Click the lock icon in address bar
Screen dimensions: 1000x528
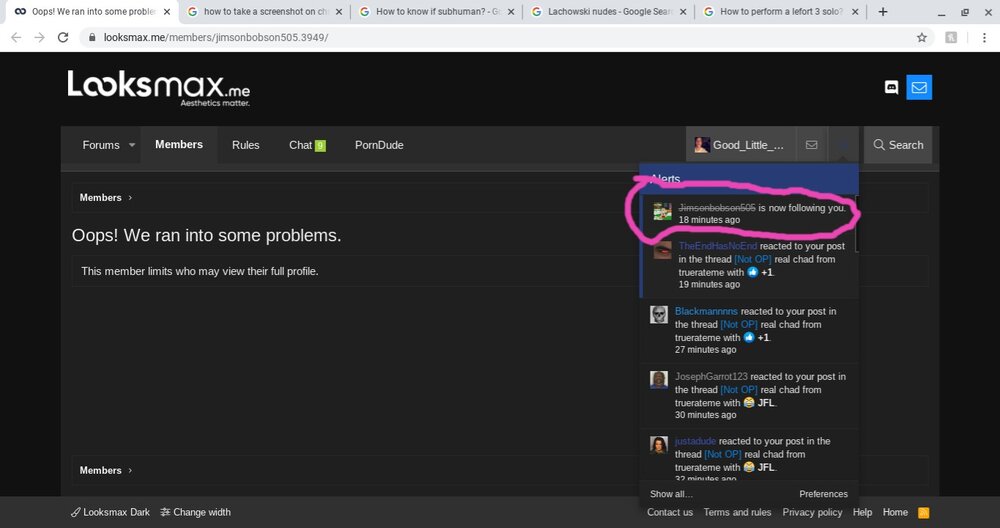pos(92,38)
